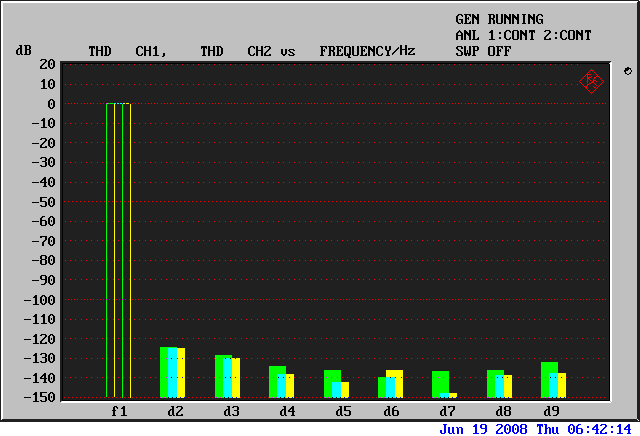
Task: Click the SWP OFF status text
Action: click(x=483, y=51)
